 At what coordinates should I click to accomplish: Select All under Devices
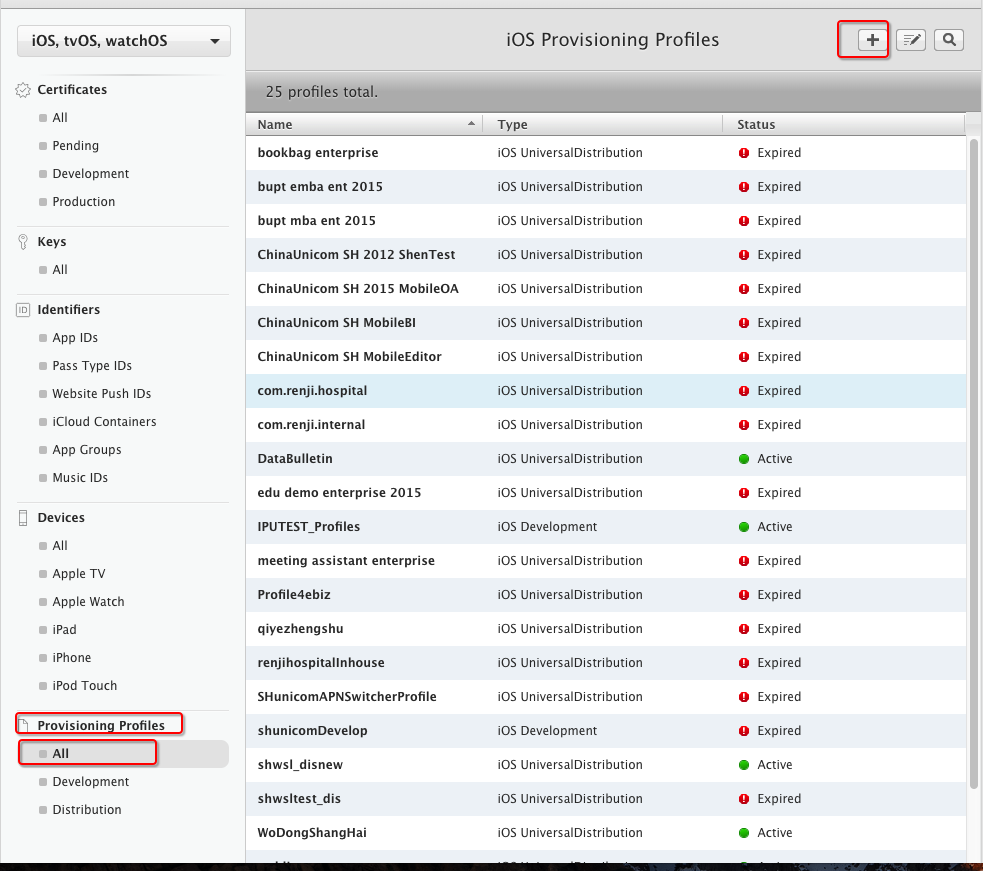click(60, 546)
